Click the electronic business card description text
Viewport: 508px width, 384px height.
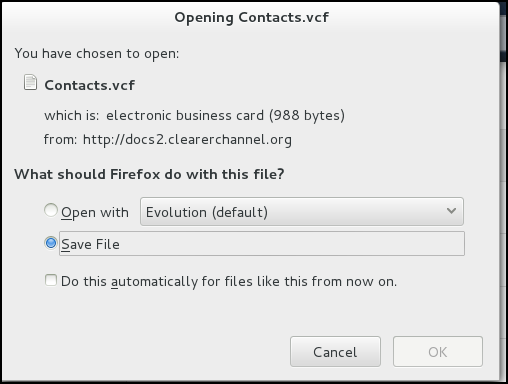click(x=225, y=116)
